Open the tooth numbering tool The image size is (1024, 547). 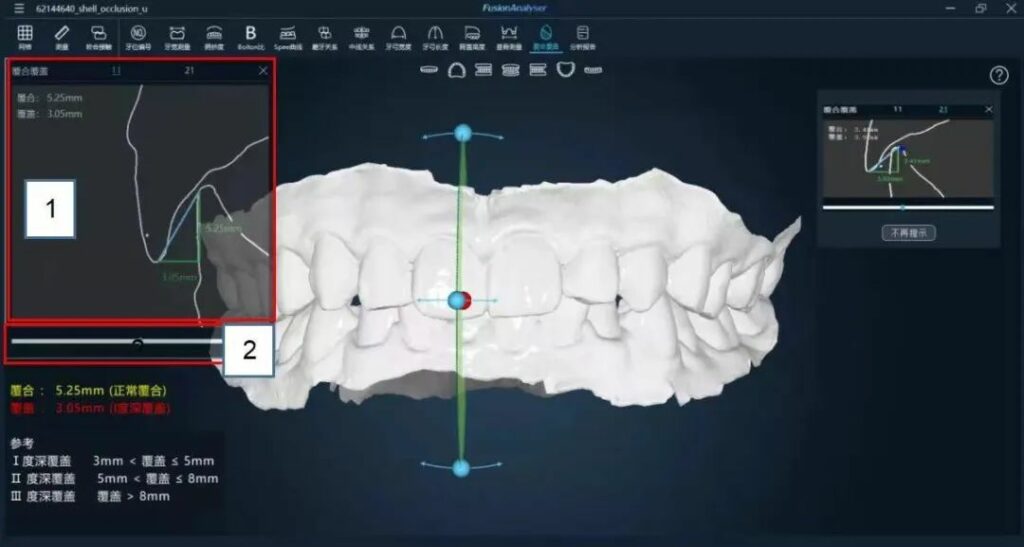[137, 37]
